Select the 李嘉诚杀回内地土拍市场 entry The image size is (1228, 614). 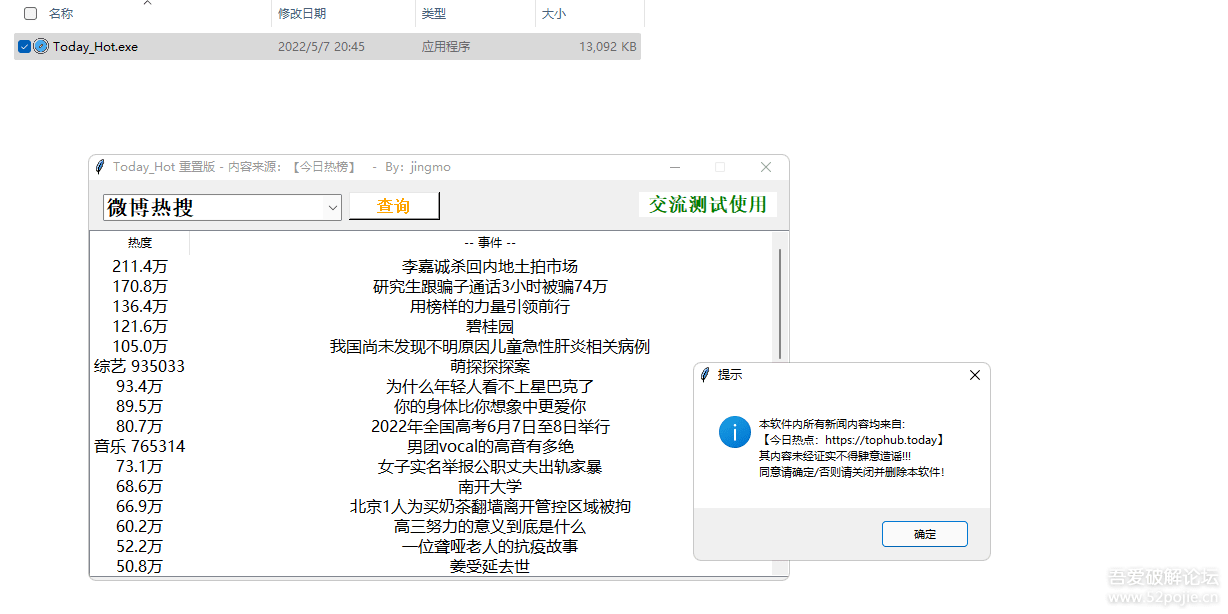(490, 266)
